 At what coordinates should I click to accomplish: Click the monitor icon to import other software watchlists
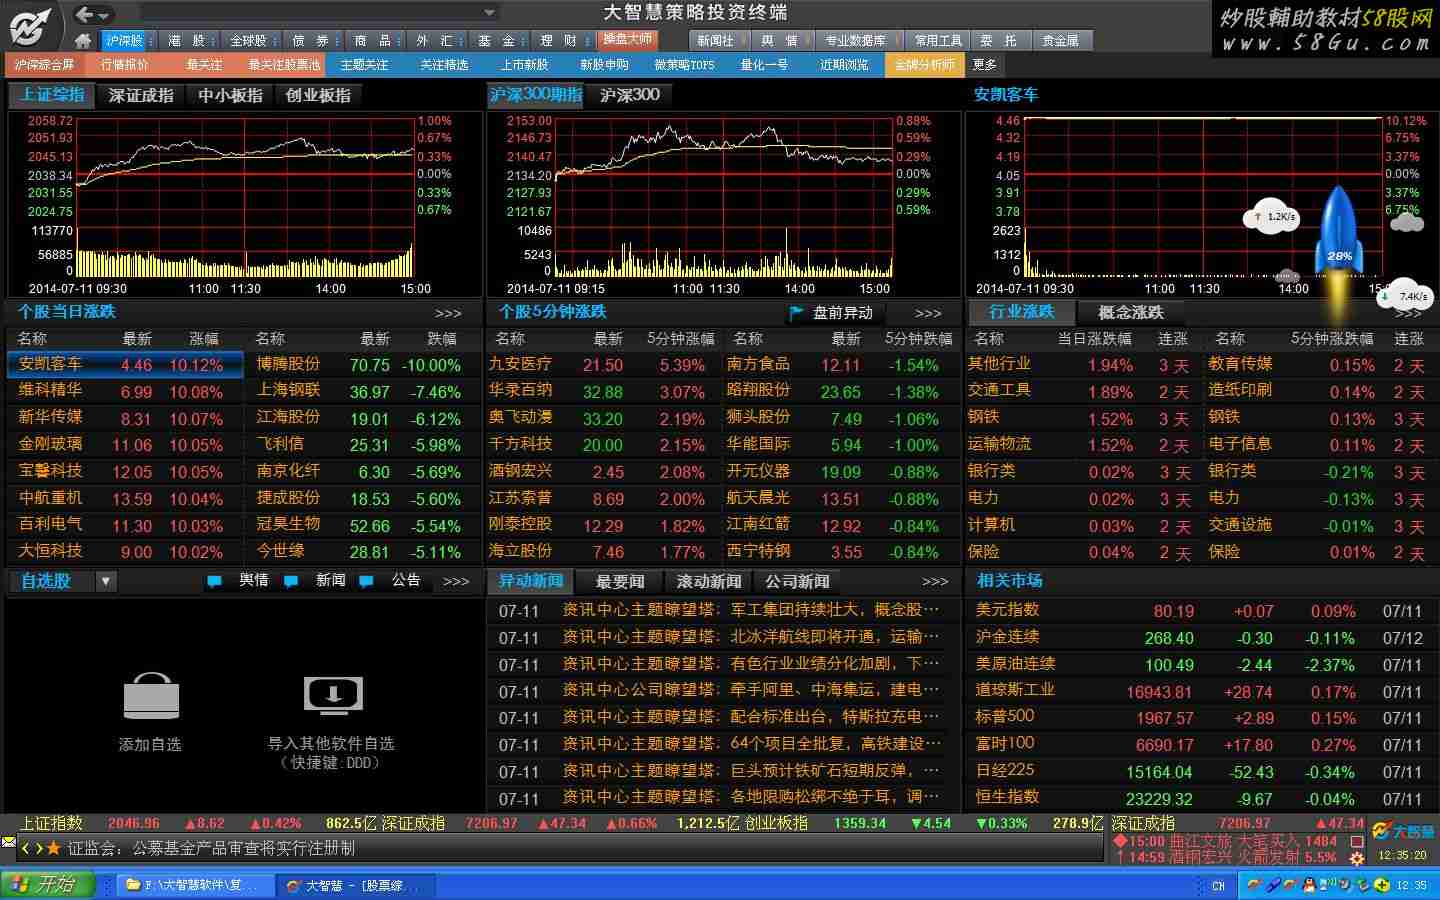(x=333, y=695)
